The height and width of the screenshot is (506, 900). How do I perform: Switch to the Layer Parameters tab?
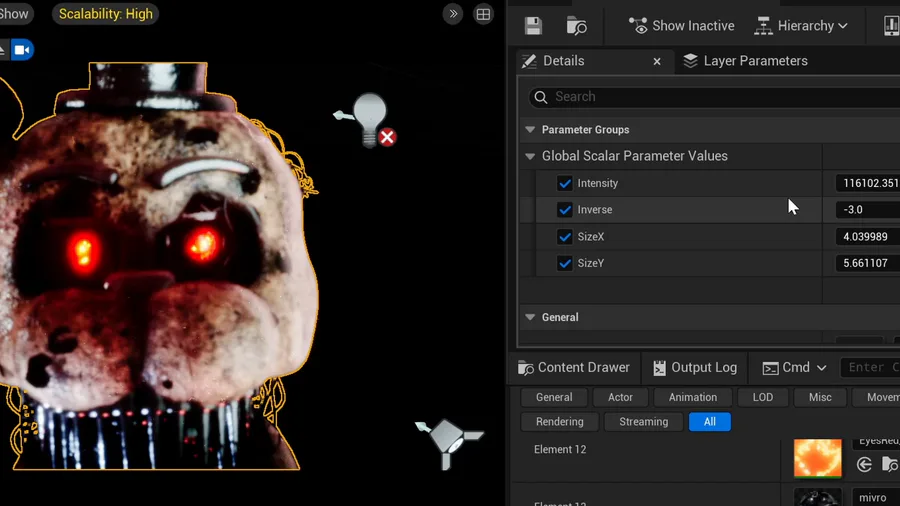[746, 61]
